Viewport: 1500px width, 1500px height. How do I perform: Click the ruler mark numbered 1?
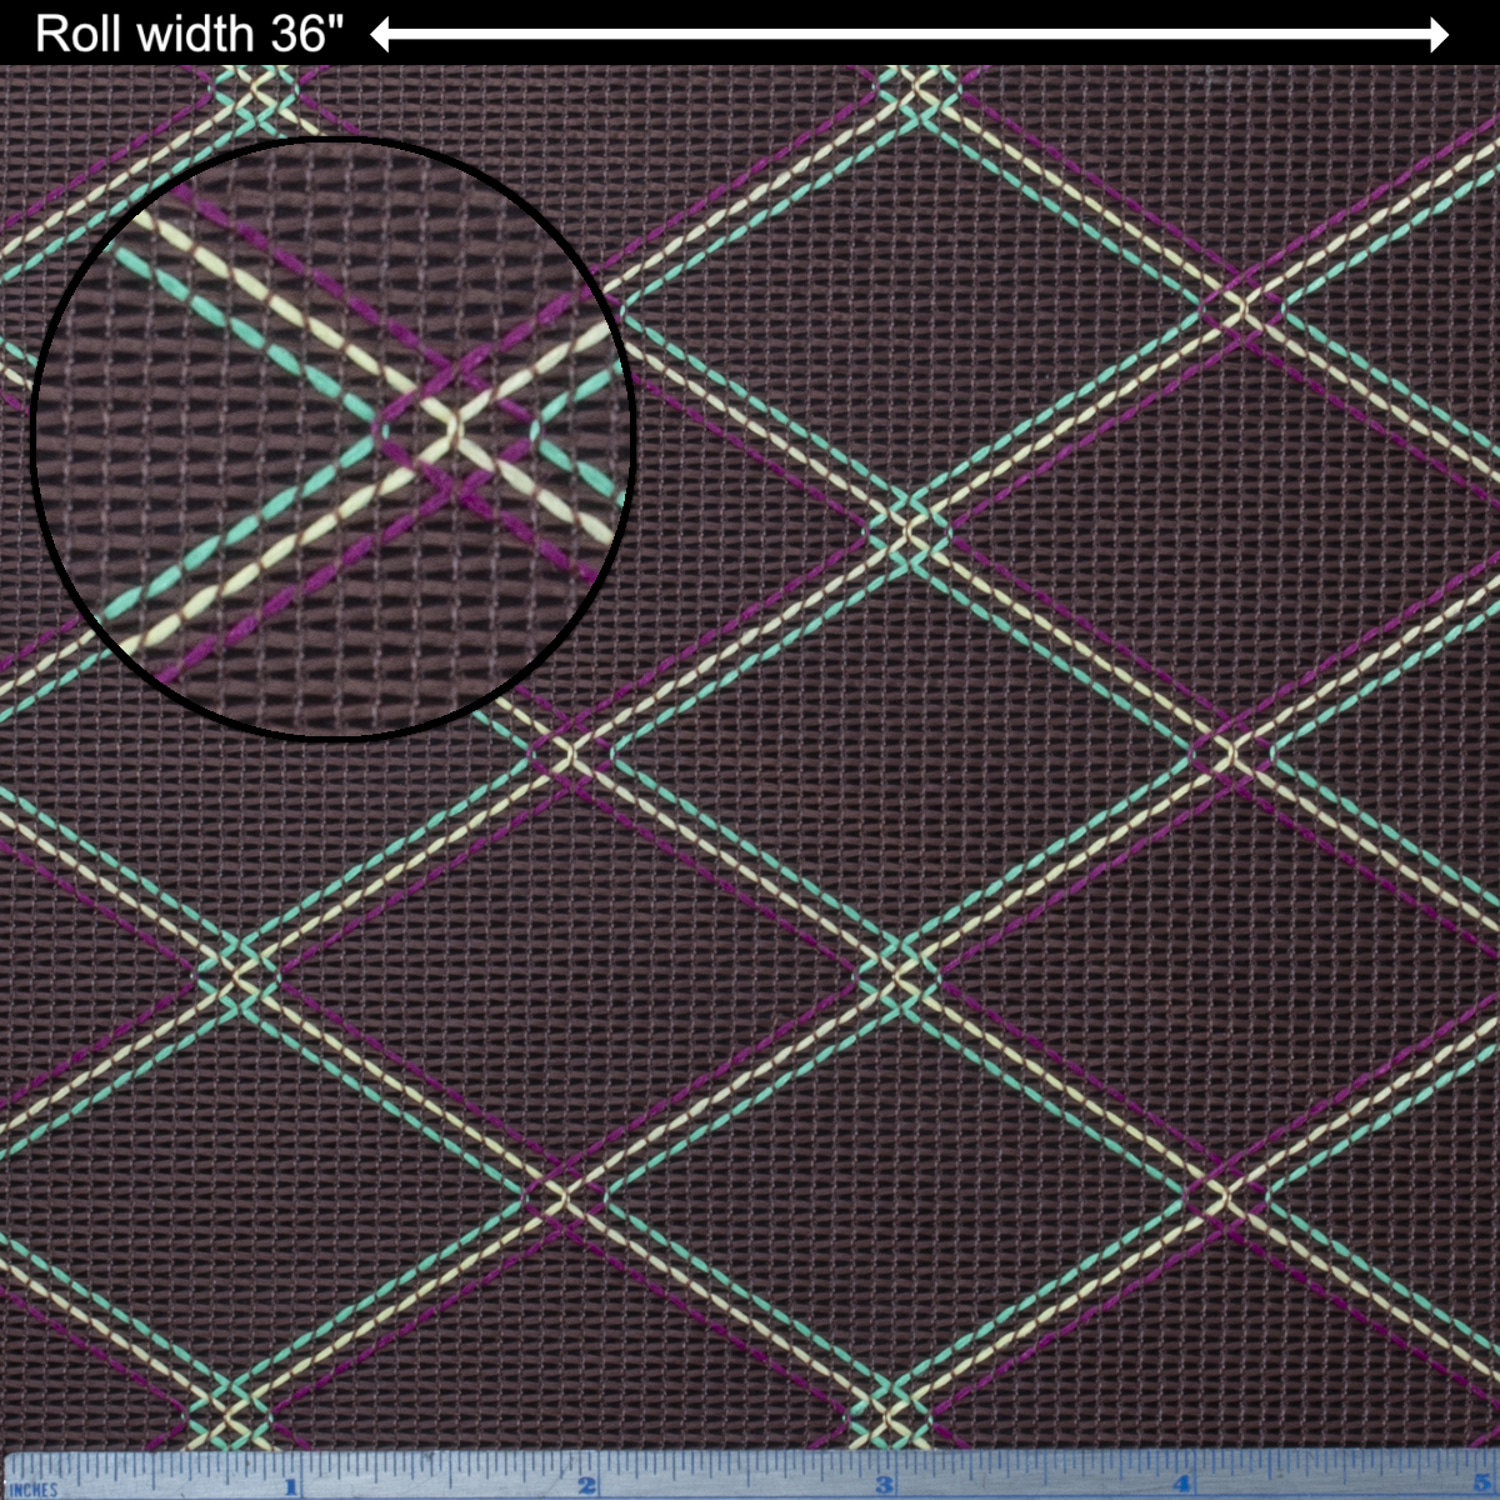pos(292,1487)
